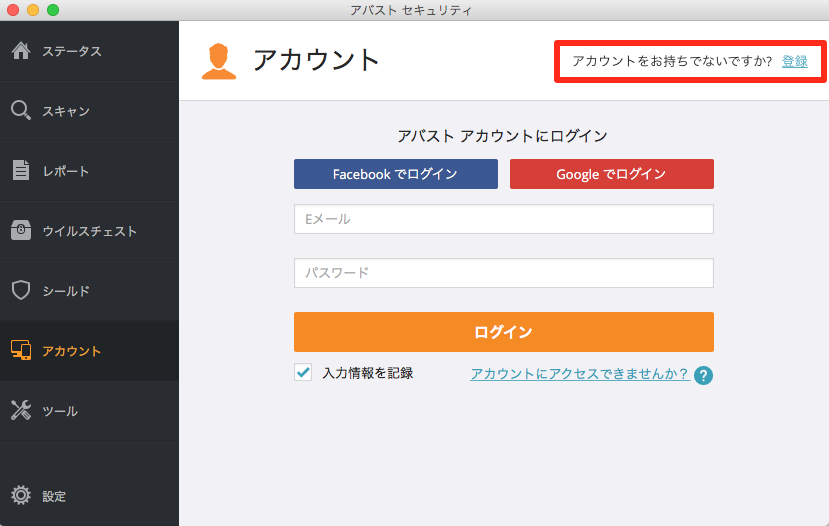Click the 登録 registration link
The width and height of the screenshot is (829, 526).
795,61
